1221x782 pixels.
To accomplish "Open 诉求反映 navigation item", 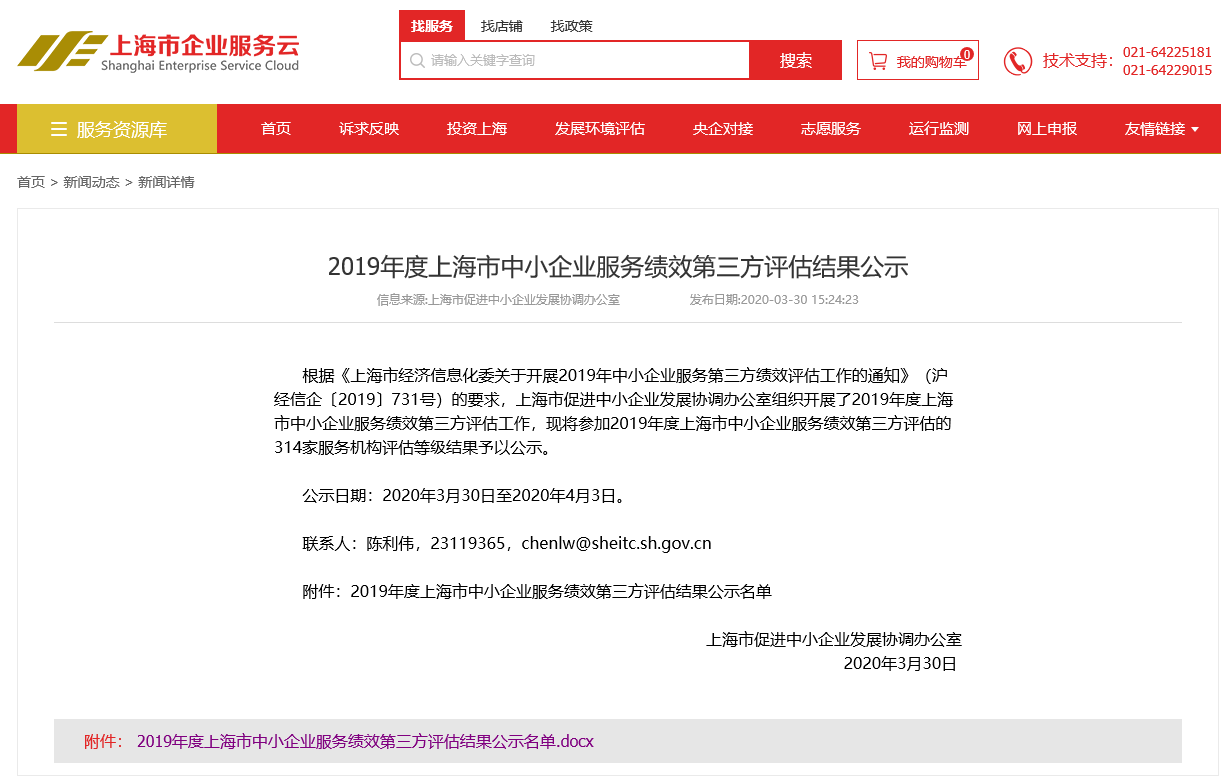I will (369, 129).
